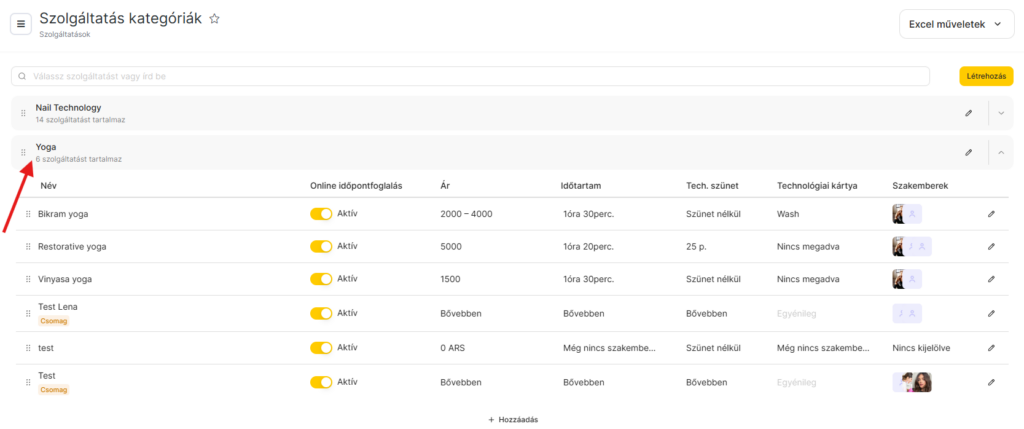Edit Test Lena package pencil icon
Screen dimensions: 1024x429
pyautogui.click(x=991, y=313)
